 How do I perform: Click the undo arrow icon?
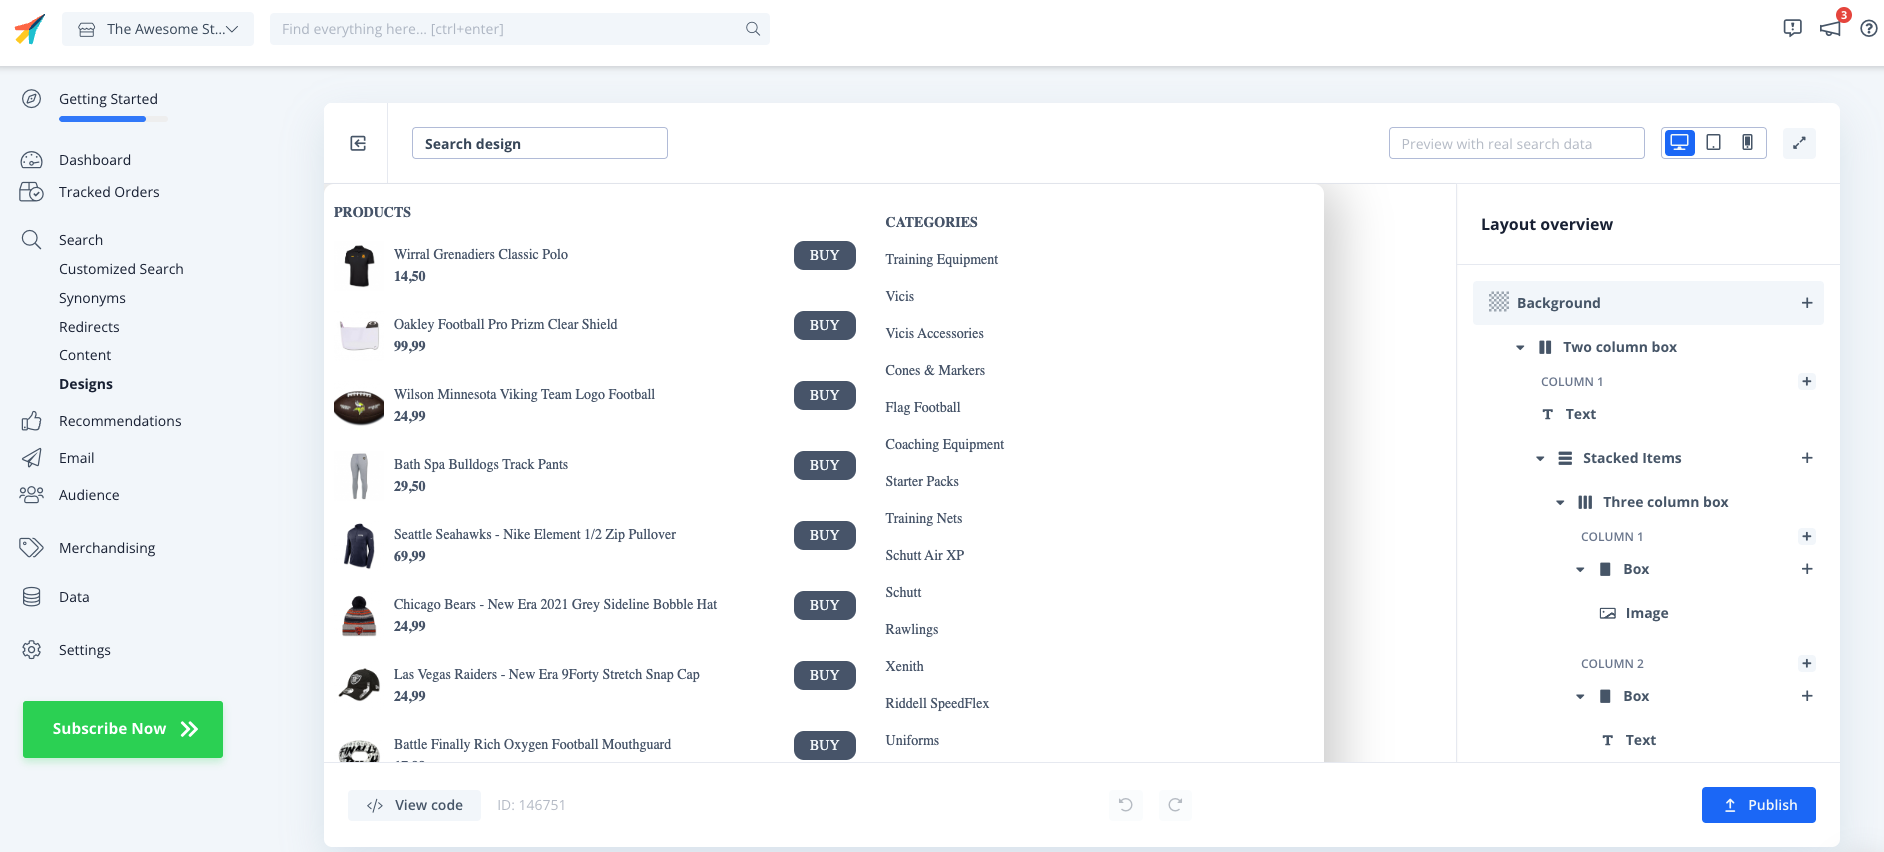[1125, 805]
